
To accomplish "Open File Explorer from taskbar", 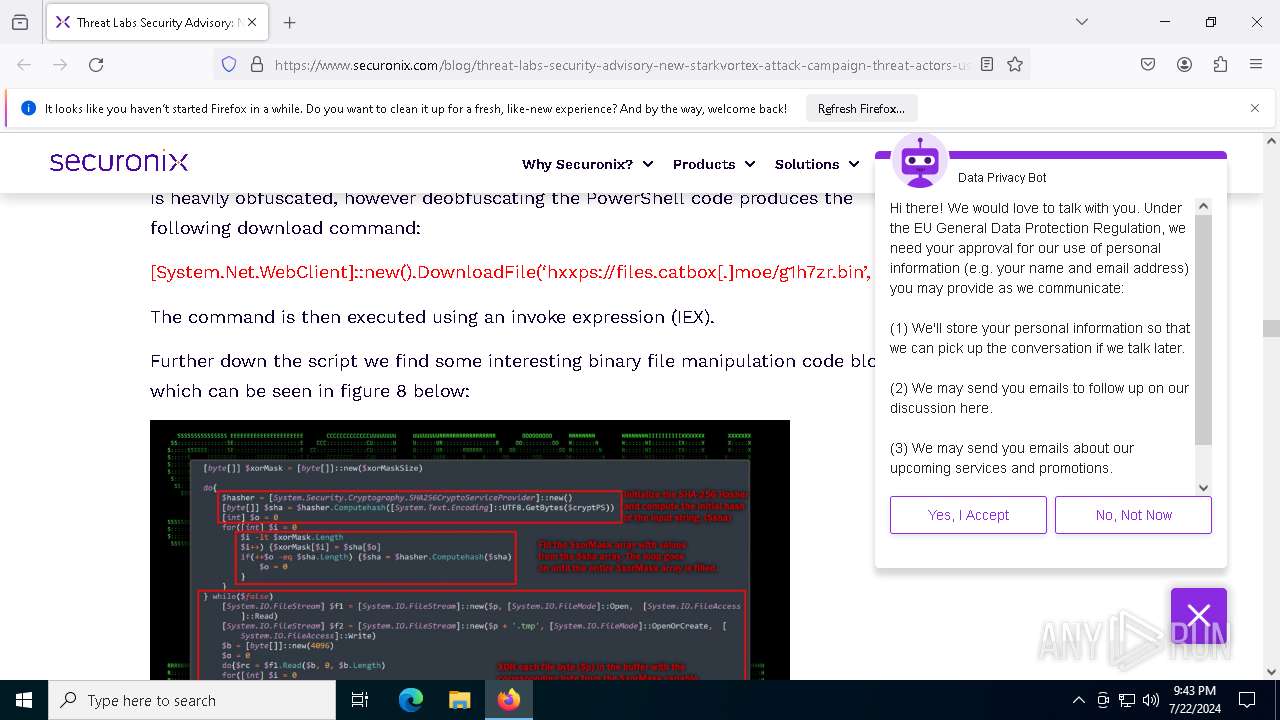I will point(459,700).
